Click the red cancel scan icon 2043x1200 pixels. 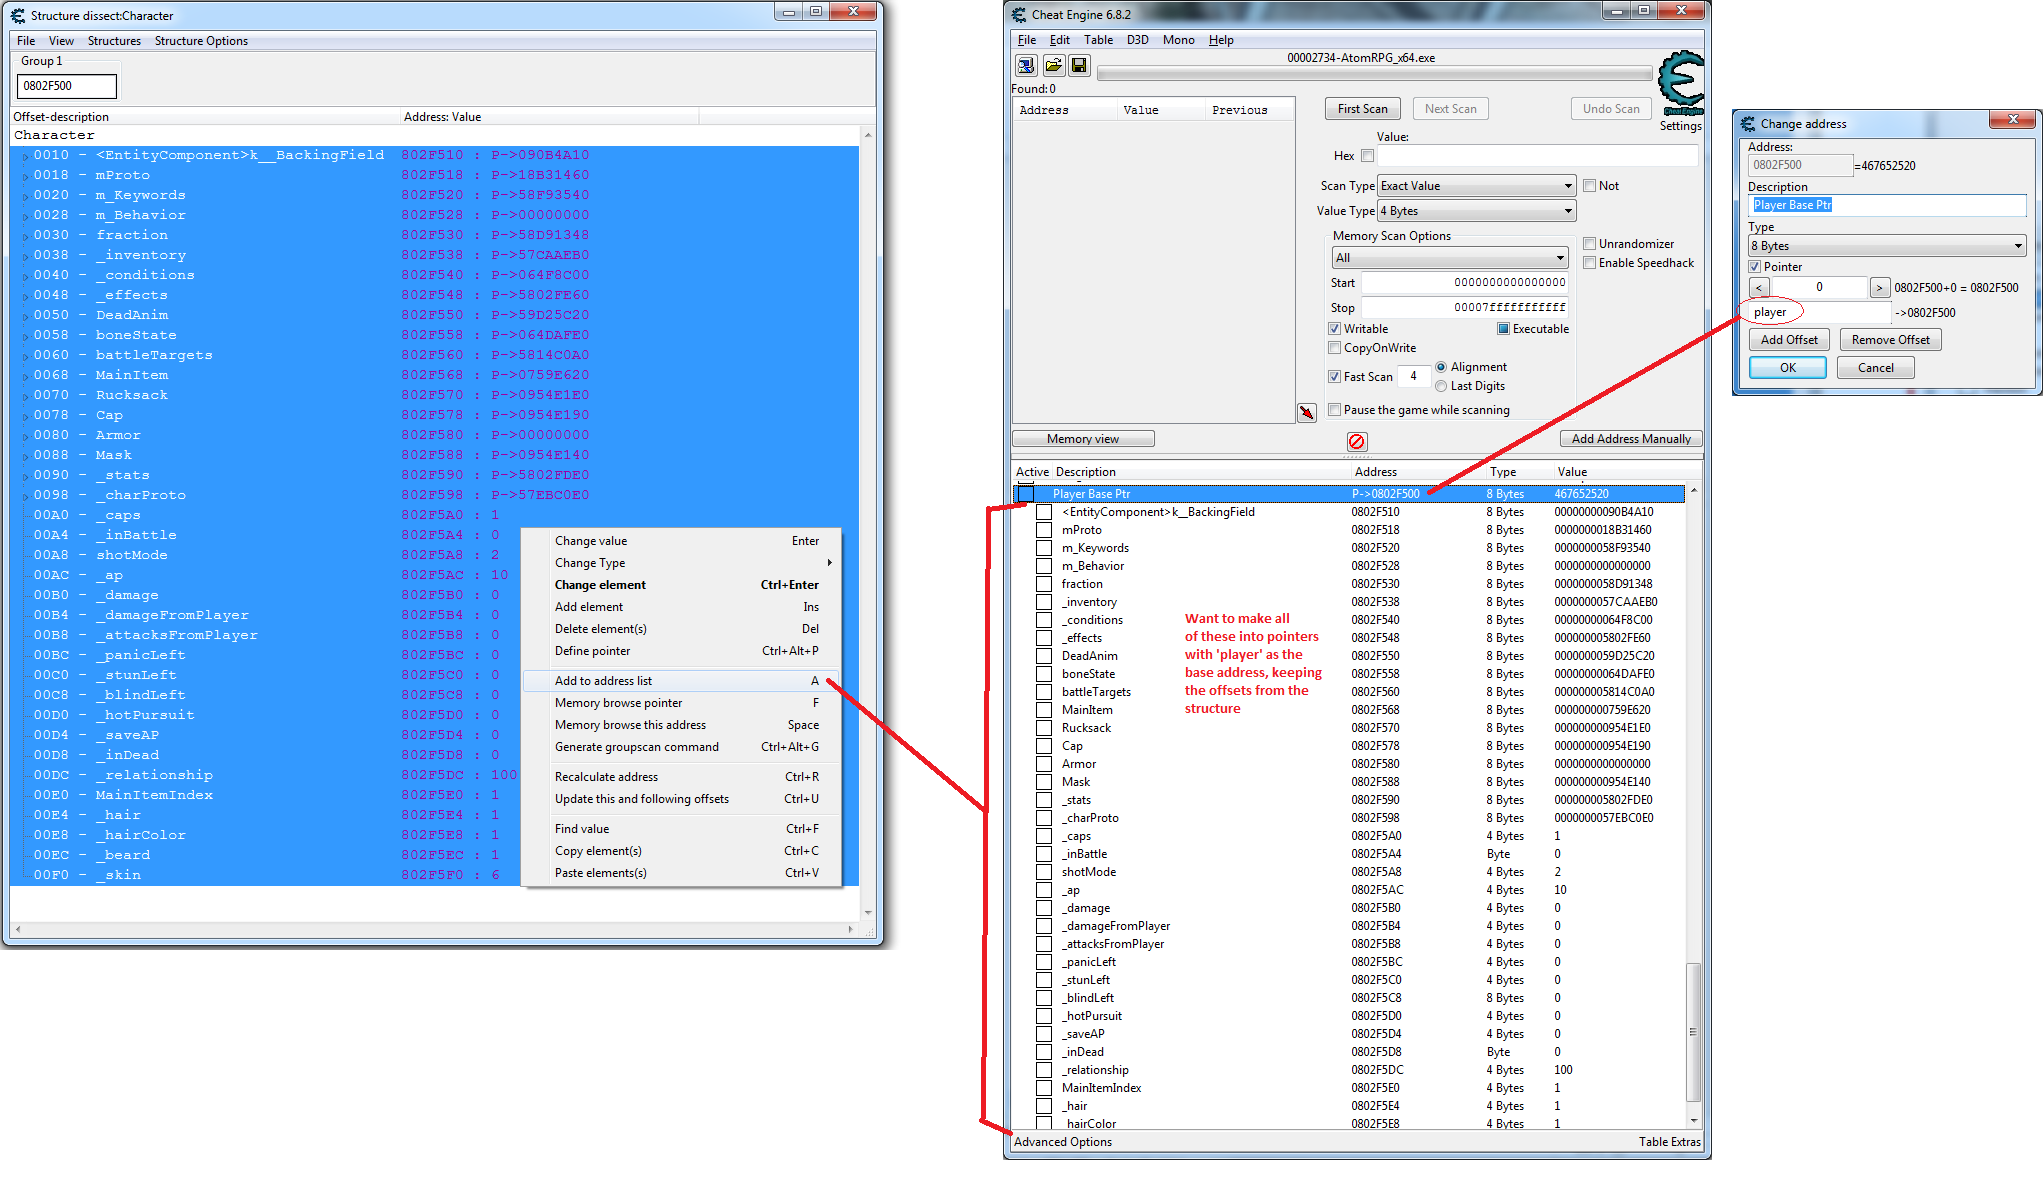click(x=1357, y=441)
